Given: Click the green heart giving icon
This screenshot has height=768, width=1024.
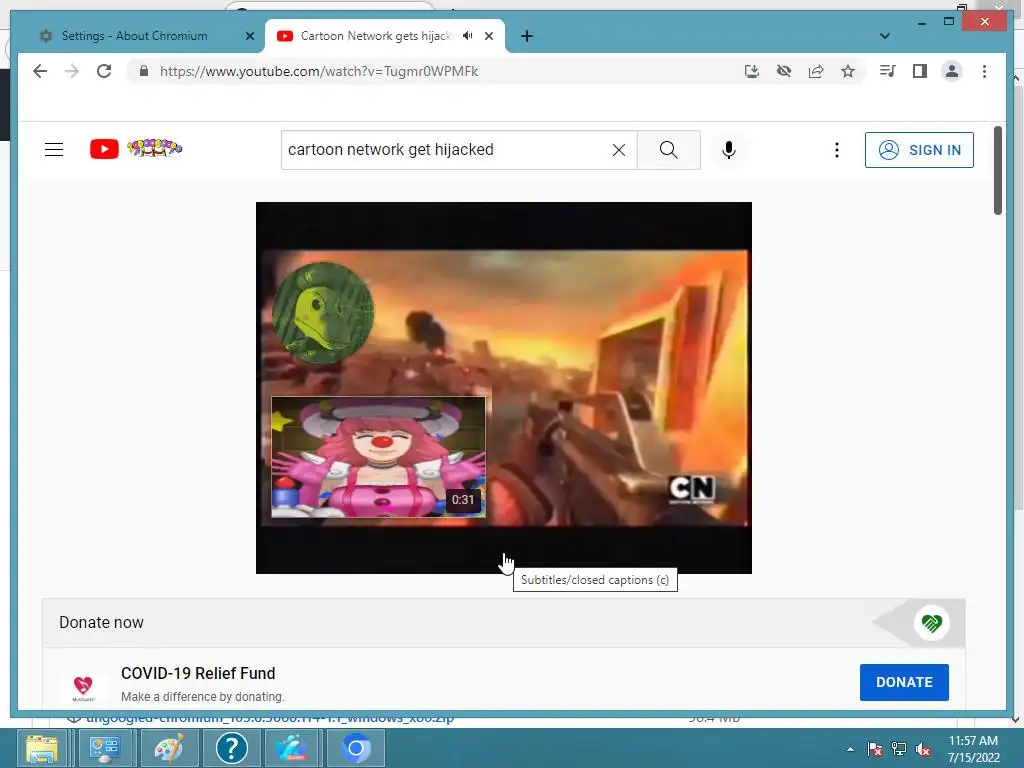Looking at the screenshot, I should tap(932, 623).
